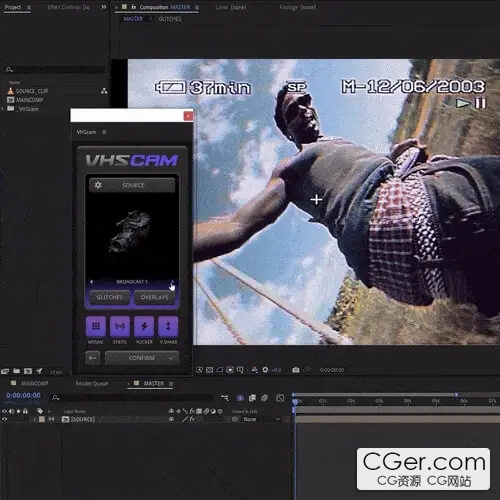Viewport: 500px width, 500px height.
Task: Select the Composition MASTER viewer tab
Action: click(x=165, y=7)
